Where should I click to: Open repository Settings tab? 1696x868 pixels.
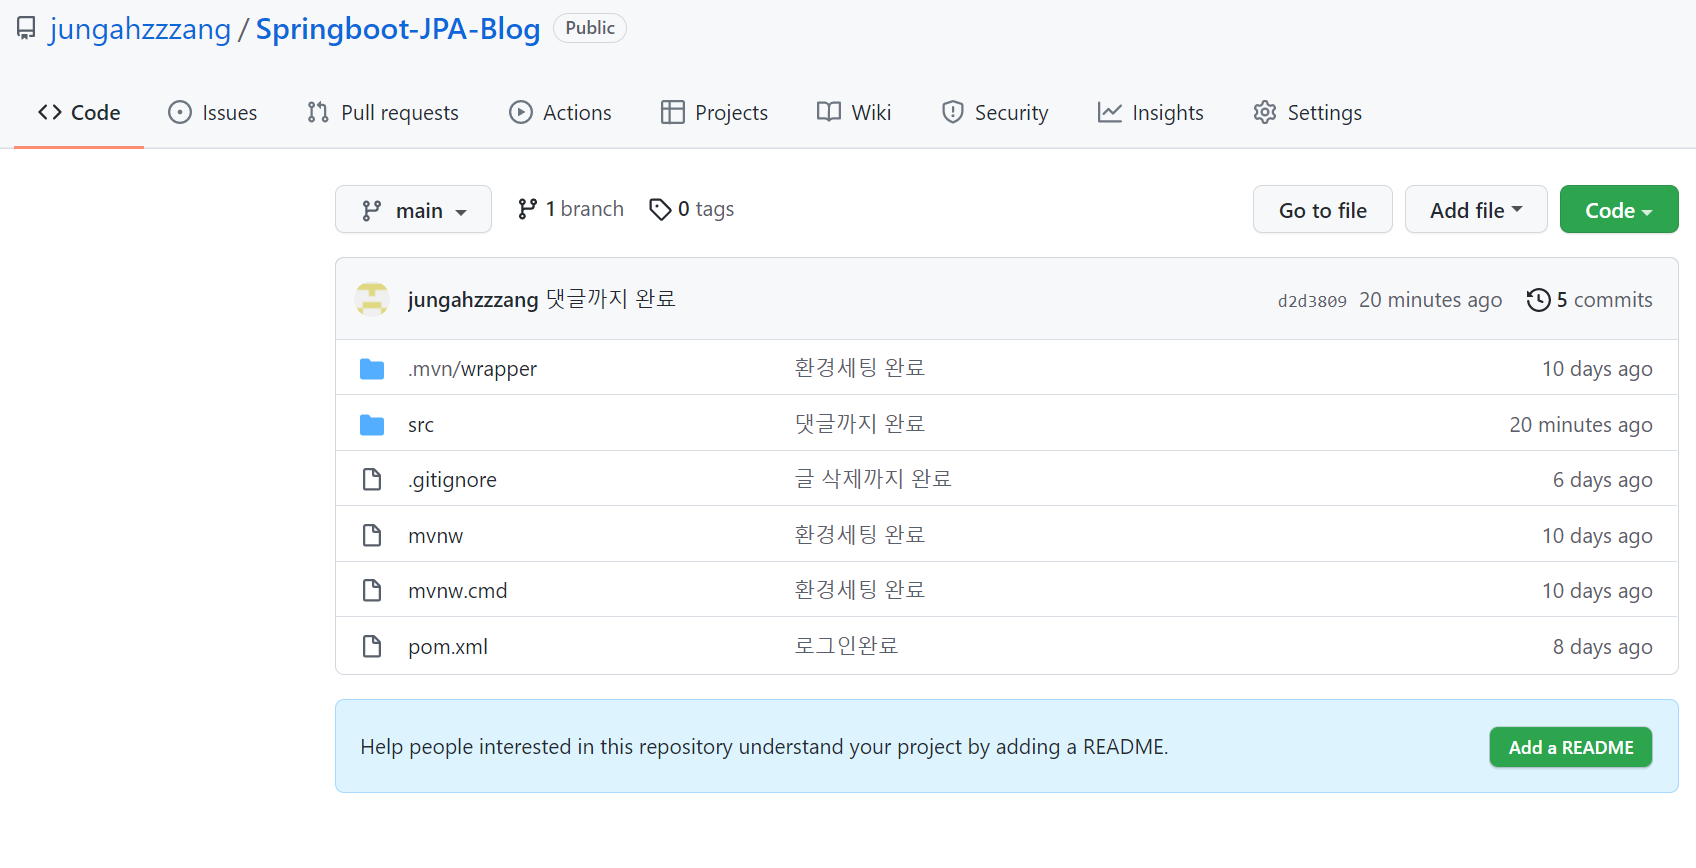[1308, 113]
